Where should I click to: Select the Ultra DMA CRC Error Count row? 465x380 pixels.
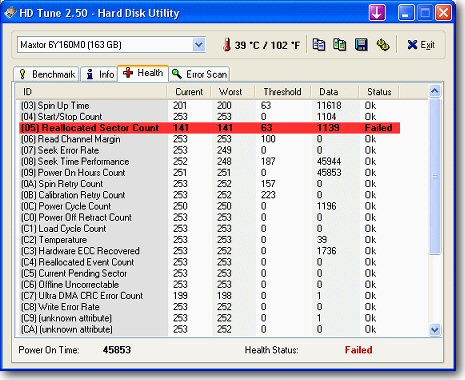(210, 296)
